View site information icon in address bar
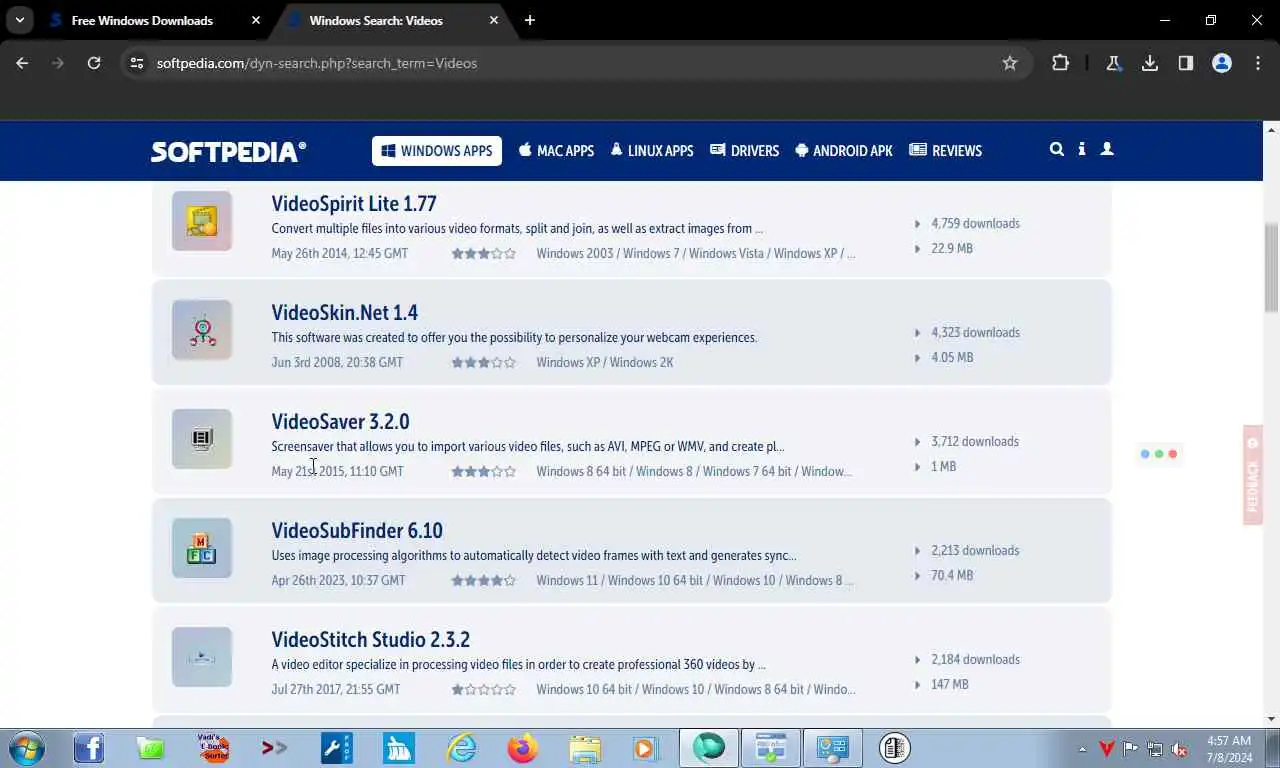The width and height of the screenshot is (1280, 768). (137, 63)
